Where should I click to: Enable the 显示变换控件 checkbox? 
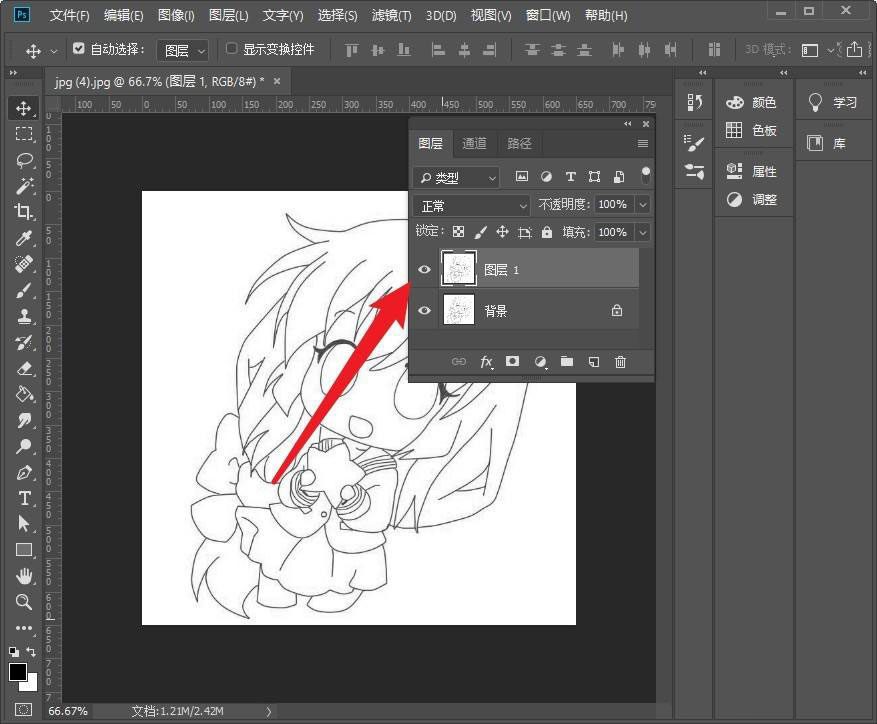(x=232, y=49)
